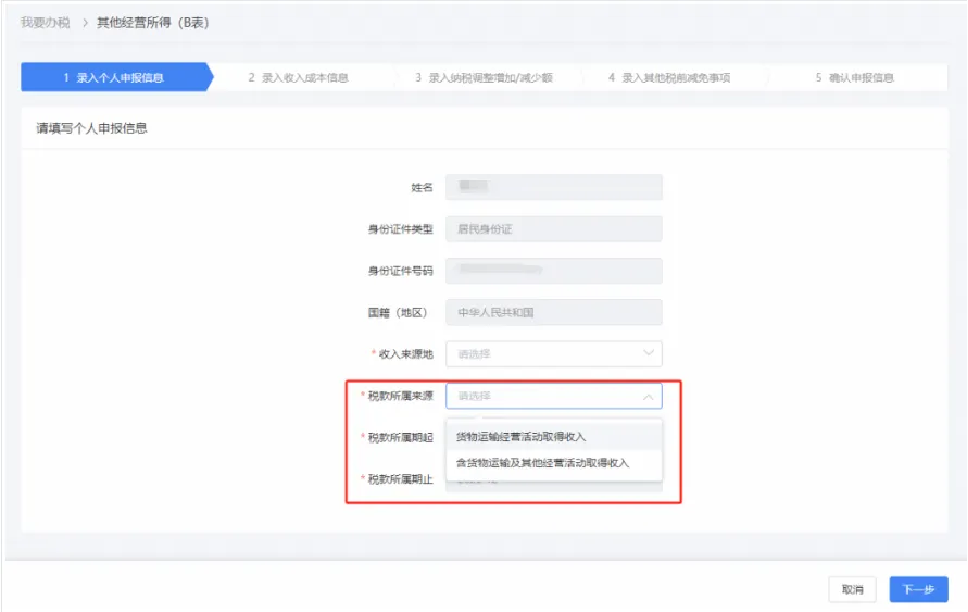The width and height of the screenshot is (968, 612).
Task: Click the 身份证件号码 field
Action: click(x=555, y=270)
